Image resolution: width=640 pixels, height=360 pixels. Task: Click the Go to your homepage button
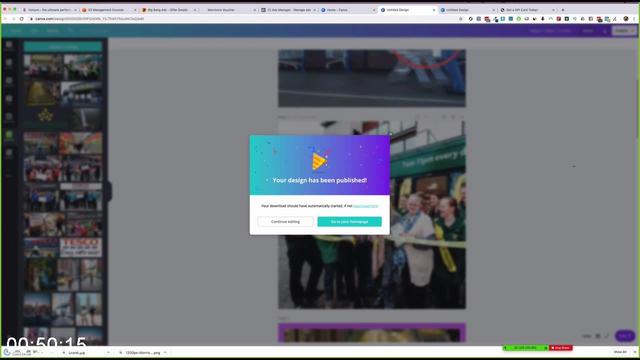[x=349, y=222]
